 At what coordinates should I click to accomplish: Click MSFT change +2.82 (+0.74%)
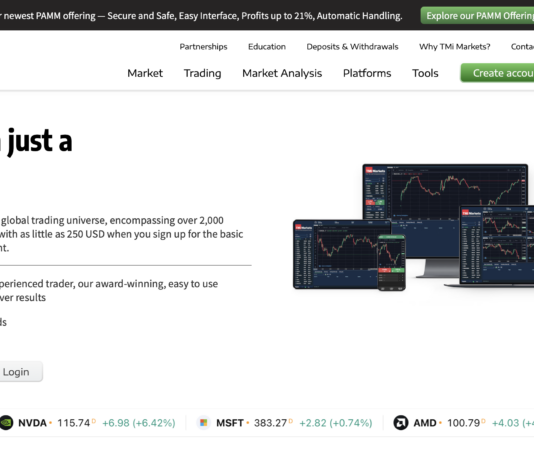pyautogui.click(x=336, y=423)
